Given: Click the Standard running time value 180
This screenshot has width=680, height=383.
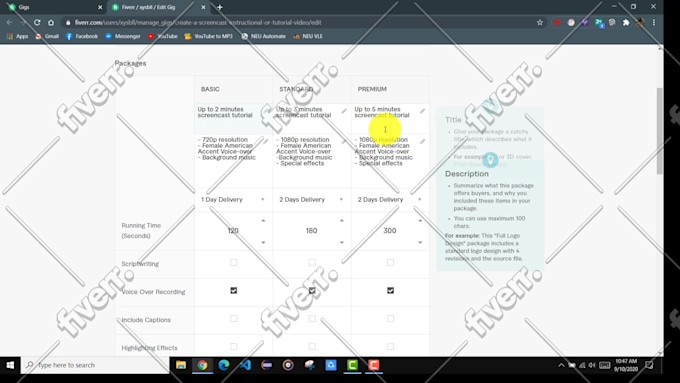Looking at the screenshot, I should [x=311, y=231].
